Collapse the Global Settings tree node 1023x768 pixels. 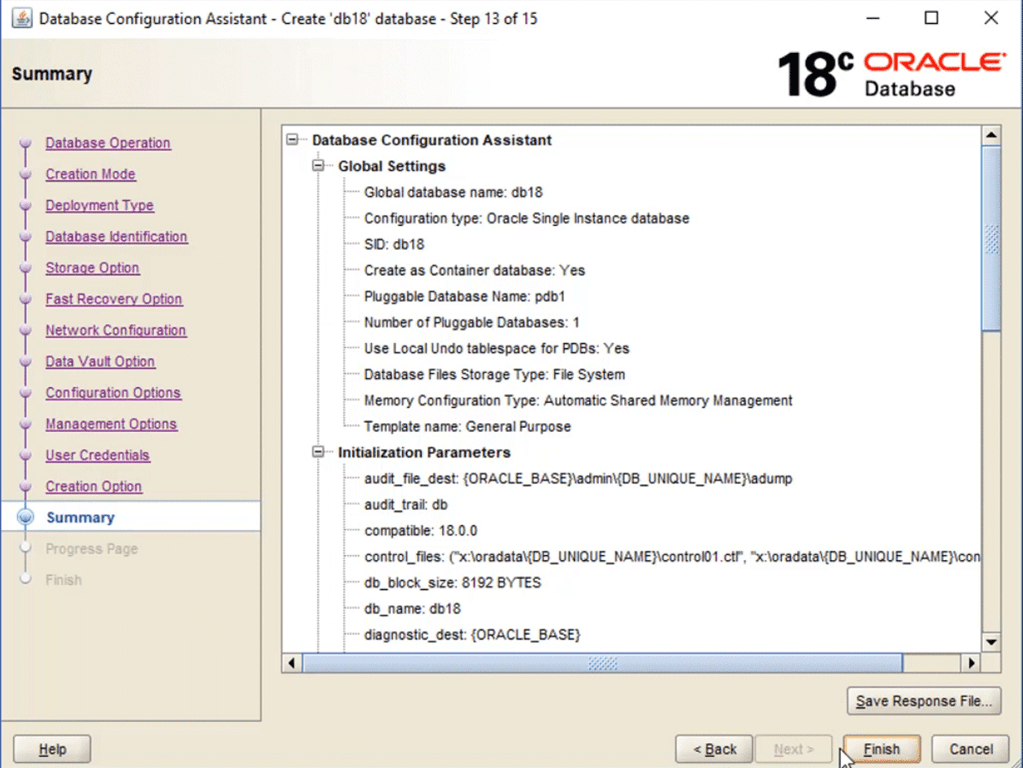click(x=318, y=166)
